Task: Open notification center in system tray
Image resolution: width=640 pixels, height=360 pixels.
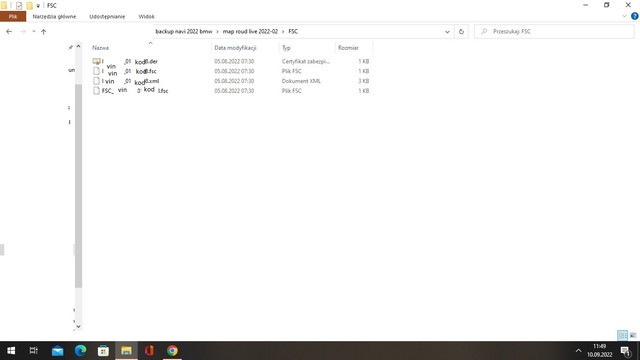Action: tap(626, 351)
